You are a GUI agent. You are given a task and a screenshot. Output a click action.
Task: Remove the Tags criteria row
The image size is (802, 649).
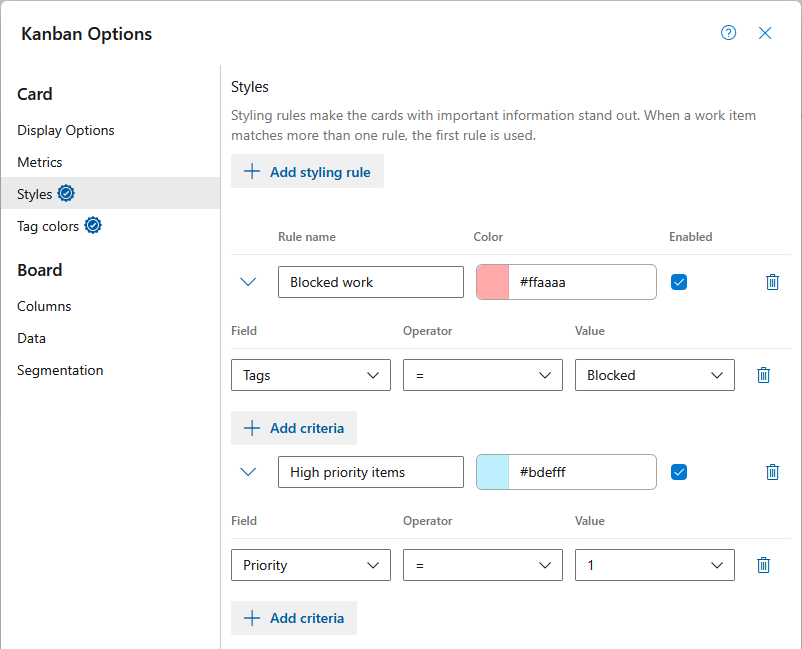coord(763,375)
